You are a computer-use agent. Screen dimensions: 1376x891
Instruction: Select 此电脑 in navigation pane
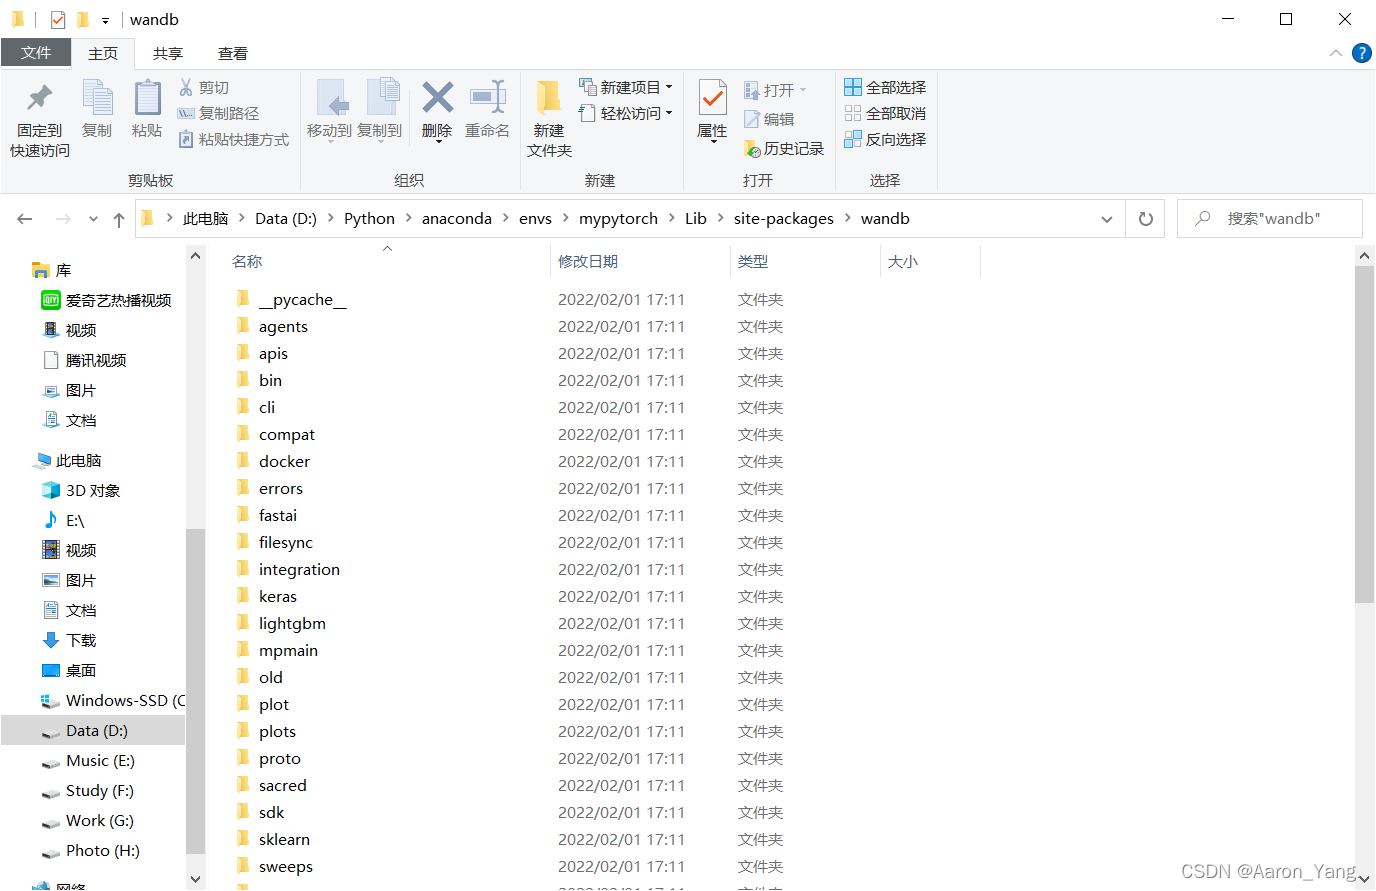[x=68, y=461]
